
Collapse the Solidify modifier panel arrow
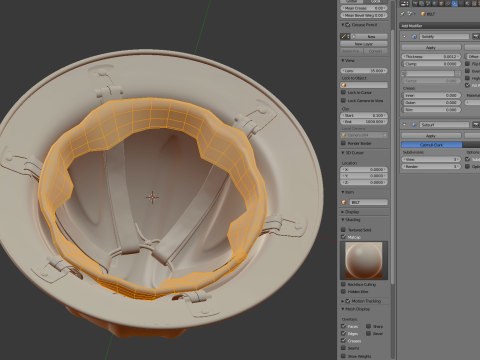pyautogui.click(x=404, y=37)
